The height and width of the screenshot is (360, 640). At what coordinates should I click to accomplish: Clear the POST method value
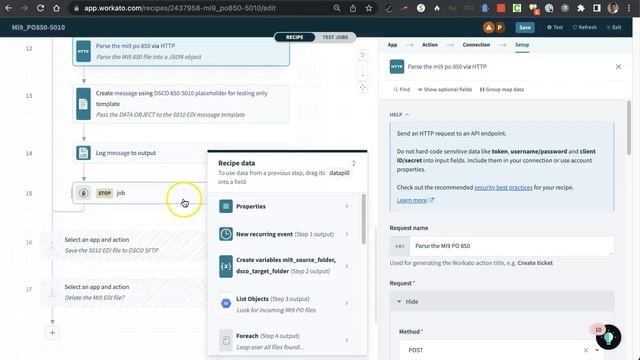point(586,350)
